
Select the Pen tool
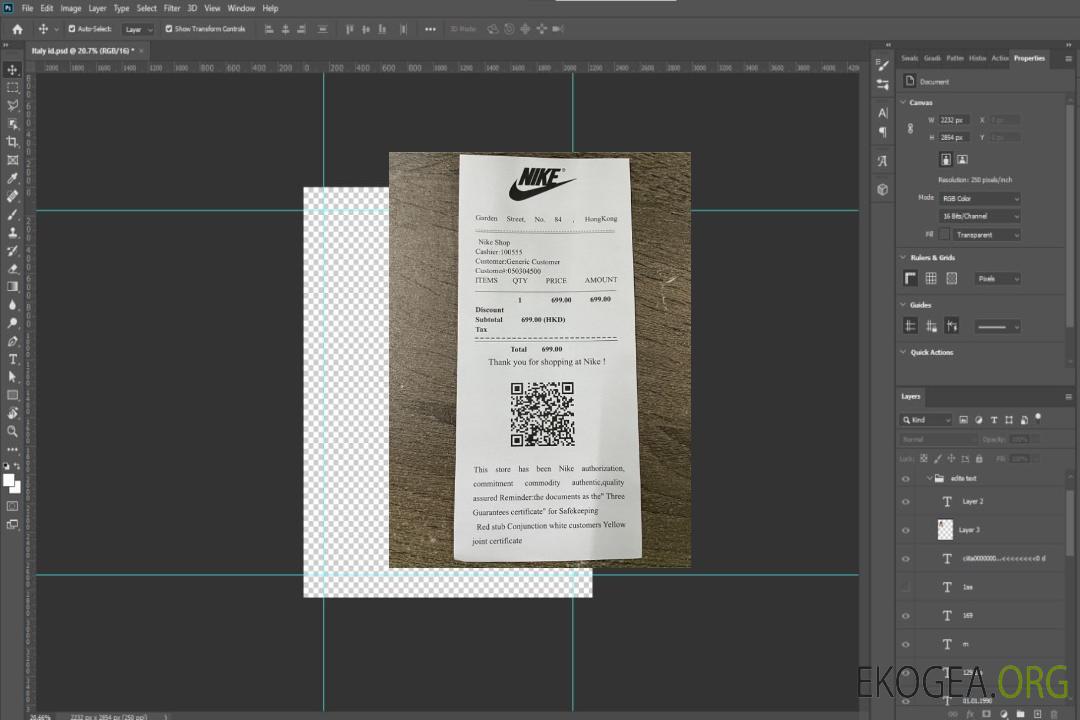pyautogui.click(x=12, y=341)
